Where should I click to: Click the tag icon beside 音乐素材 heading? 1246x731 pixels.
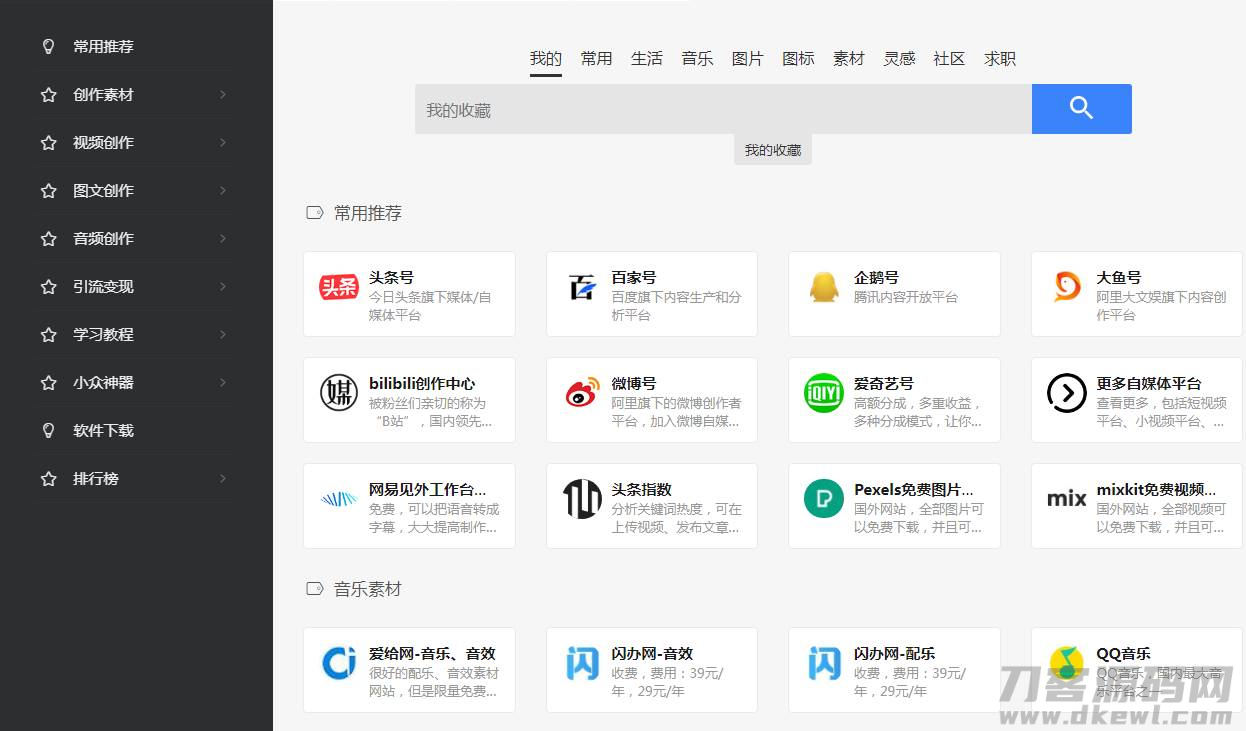[x=314, y=588]
